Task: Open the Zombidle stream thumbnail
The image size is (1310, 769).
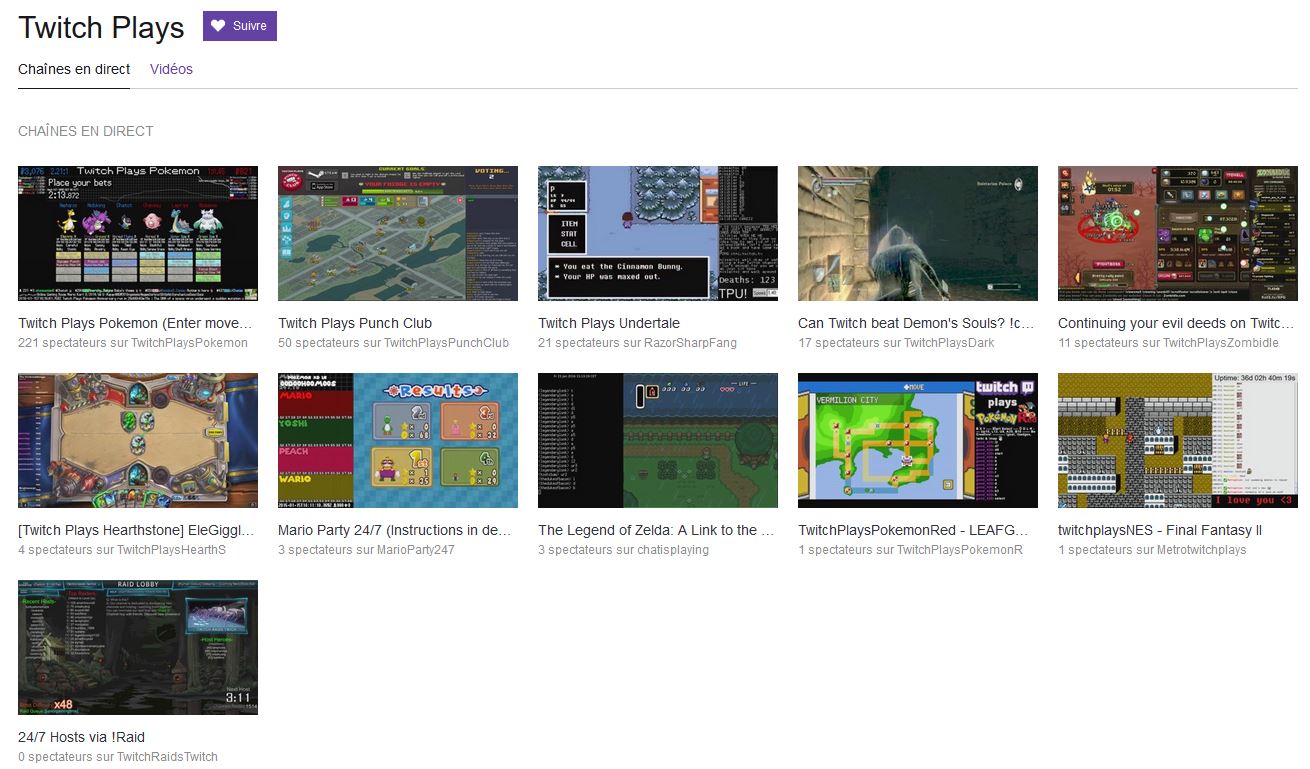Action: [1178, 233]
